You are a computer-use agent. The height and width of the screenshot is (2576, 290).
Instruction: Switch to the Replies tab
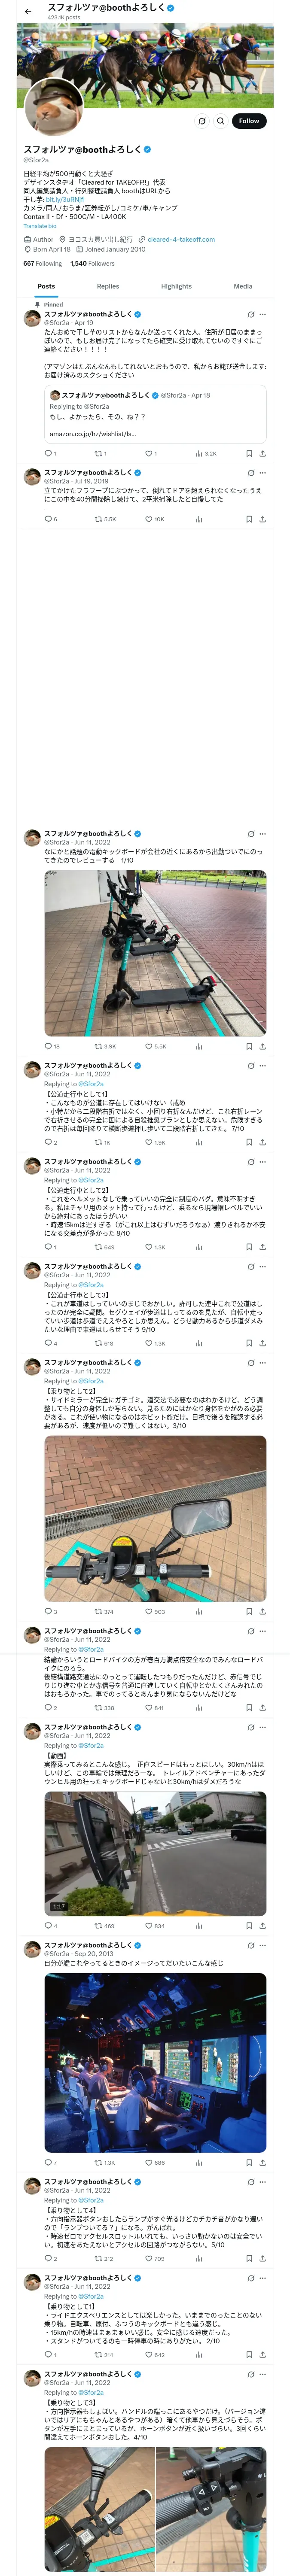(108, 286)
